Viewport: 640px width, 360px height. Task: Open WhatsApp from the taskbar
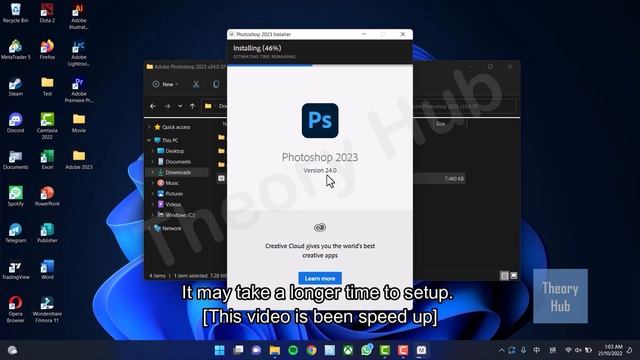pyautogui.click(x=367, y=350)
